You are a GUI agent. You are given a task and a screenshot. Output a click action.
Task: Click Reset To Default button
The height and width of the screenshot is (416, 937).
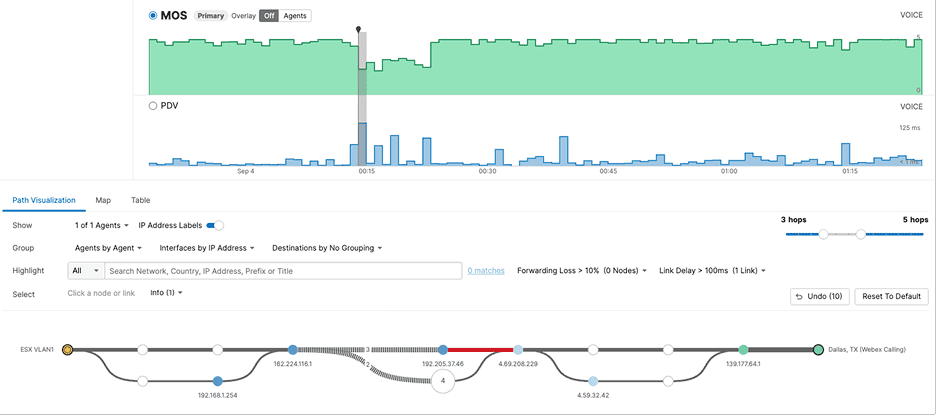click(892, 296)
